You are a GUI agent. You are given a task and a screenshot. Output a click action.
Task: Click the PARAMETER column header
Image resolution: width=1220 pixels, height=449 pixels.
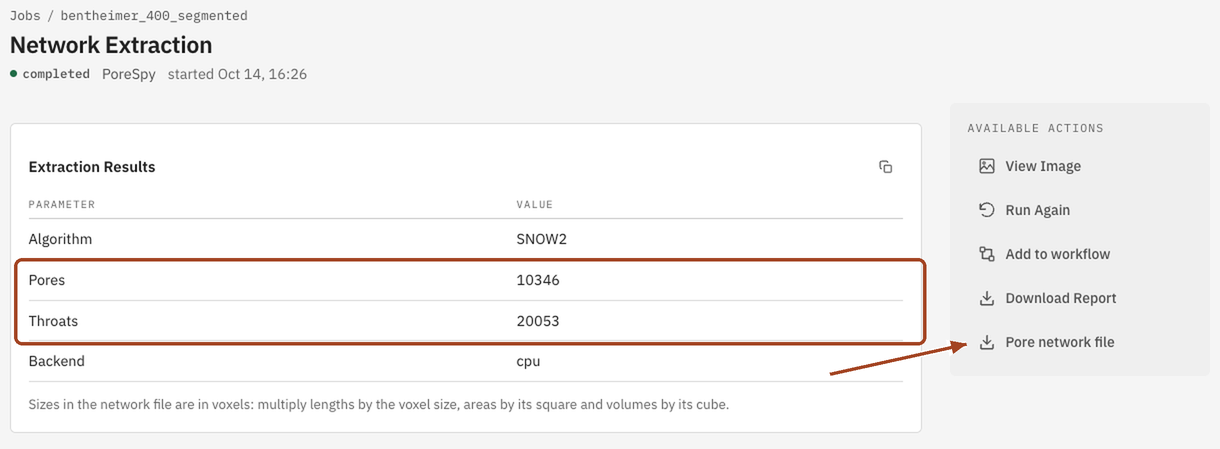(x=62, y=204)
